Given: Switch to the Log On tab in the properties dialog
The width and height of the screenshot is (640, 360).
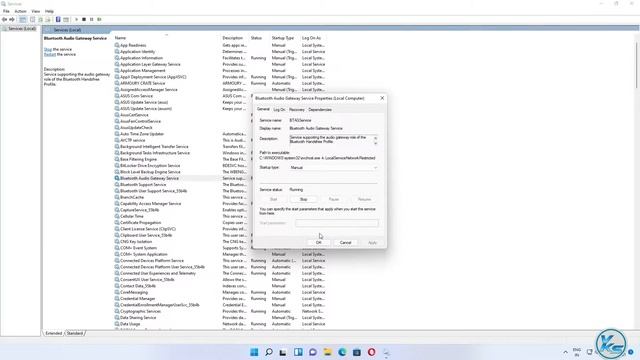Looking at the screenshot, I should tap(279, 110).
